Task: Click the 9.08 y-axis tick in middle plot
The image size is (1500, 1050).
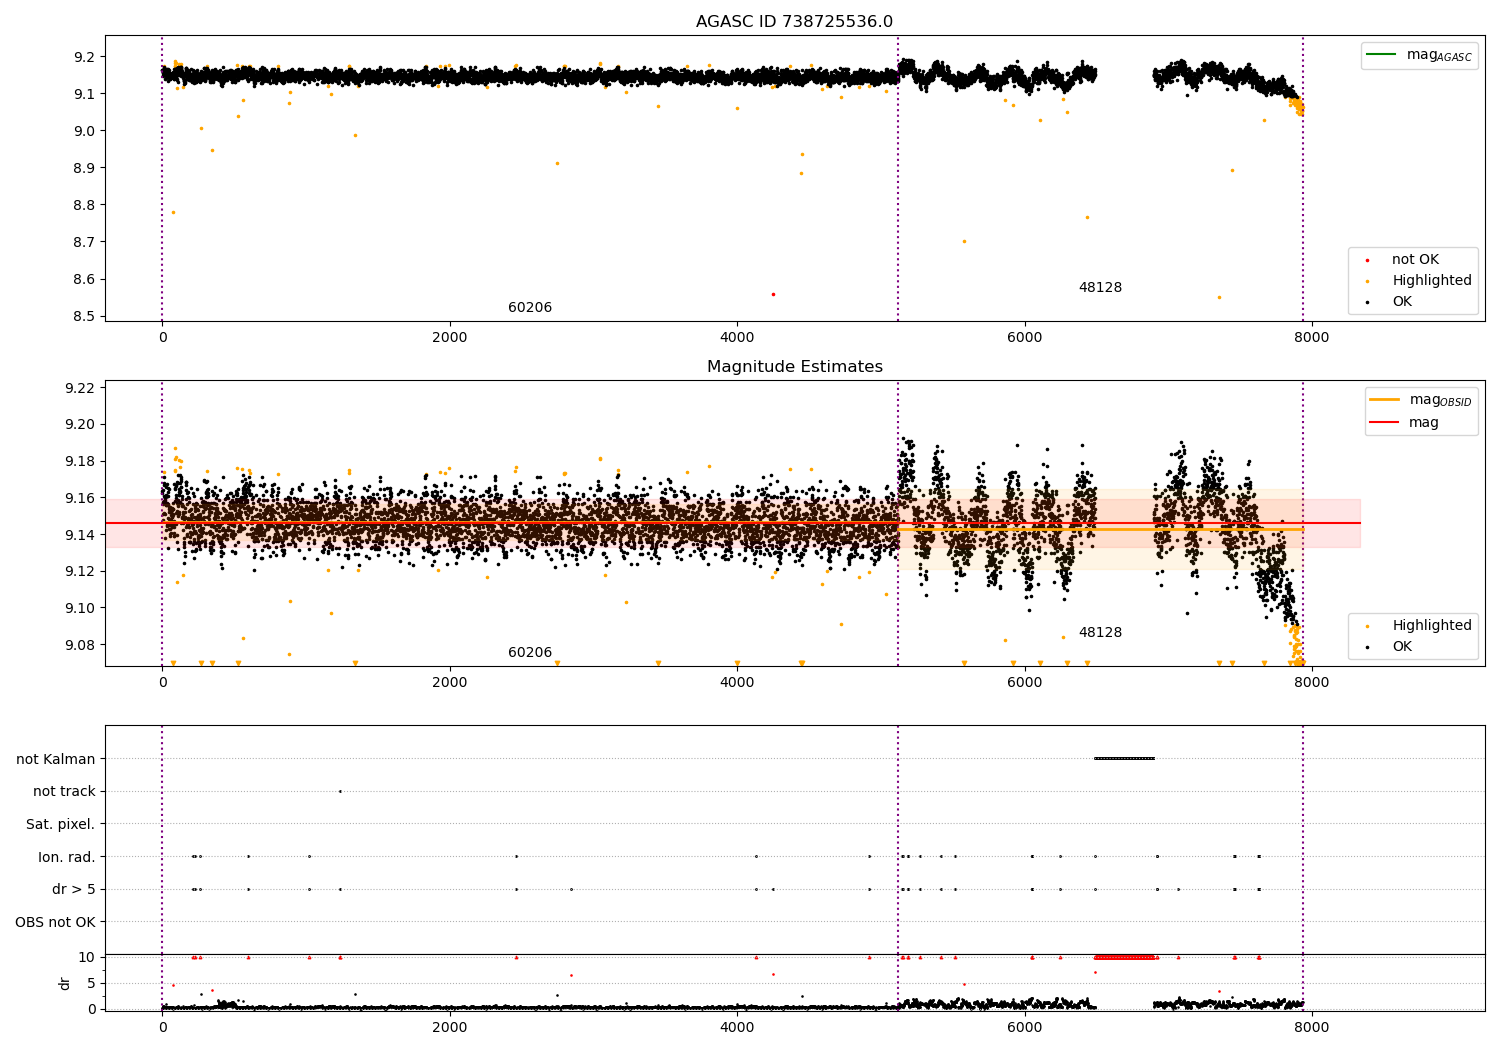Action: click(82, 645)
